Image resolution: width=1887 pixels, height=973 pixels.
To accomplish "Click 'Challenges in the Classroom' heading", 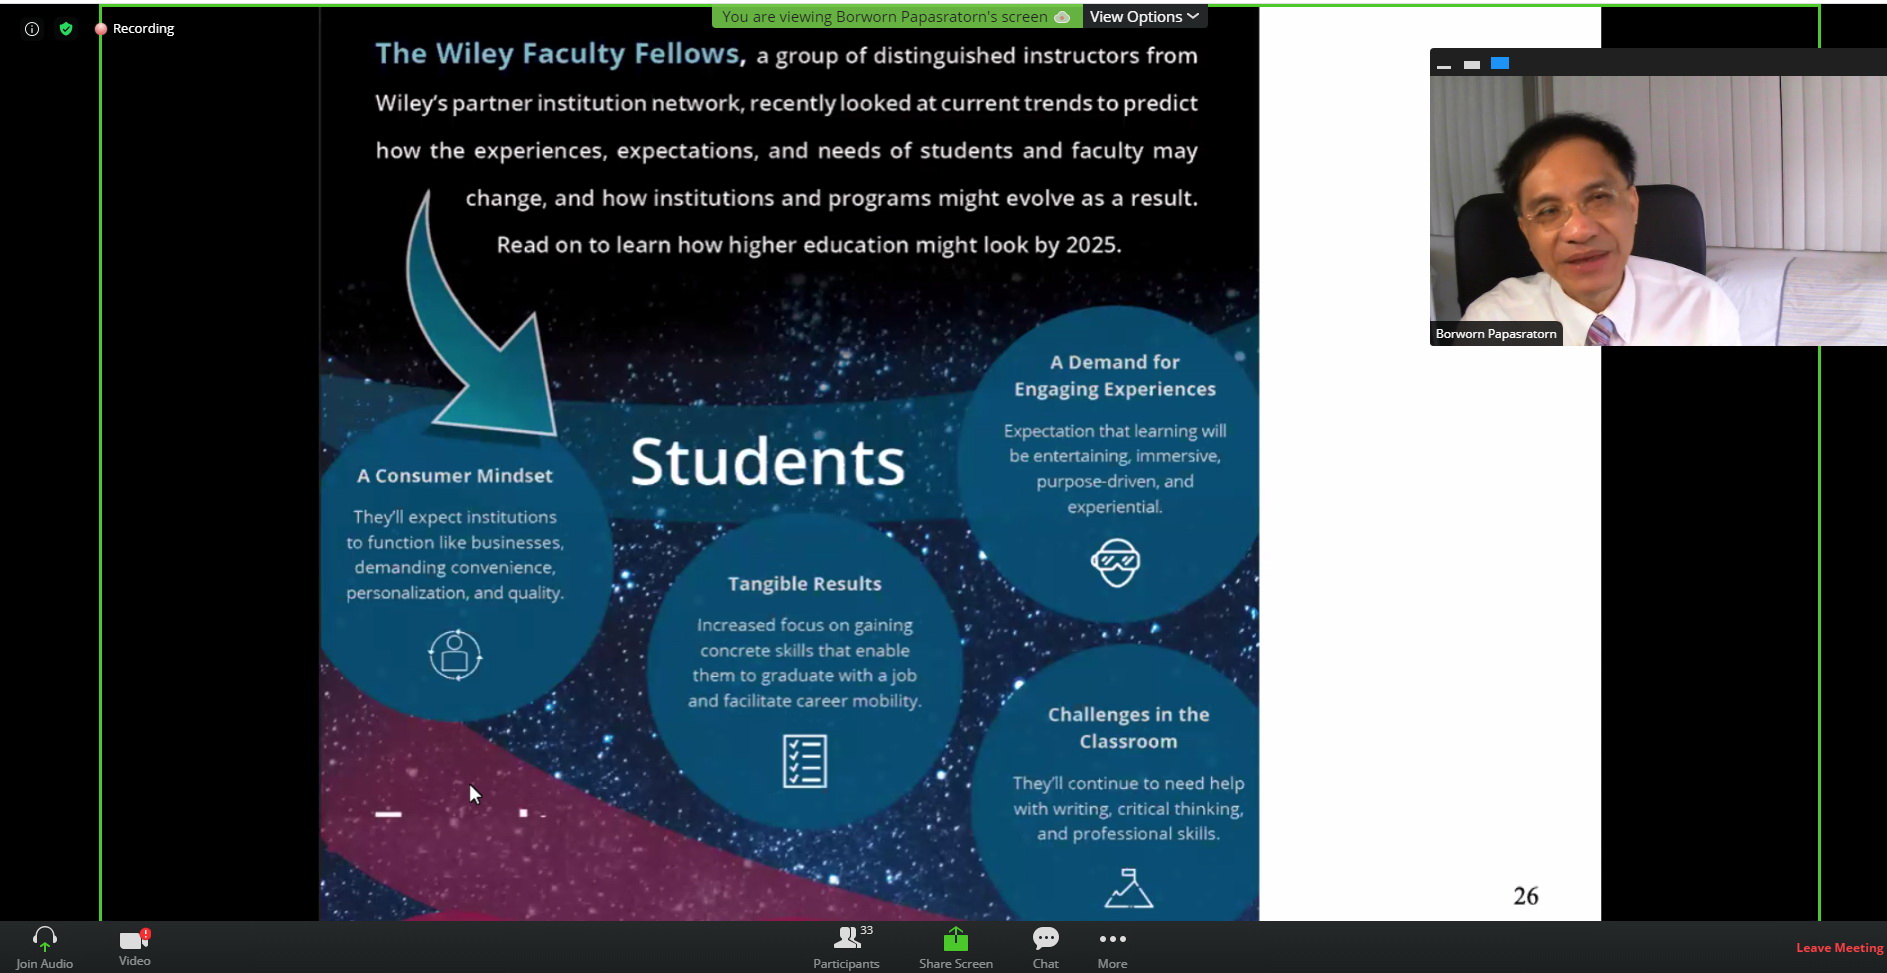I will [x=1129, y=728].
